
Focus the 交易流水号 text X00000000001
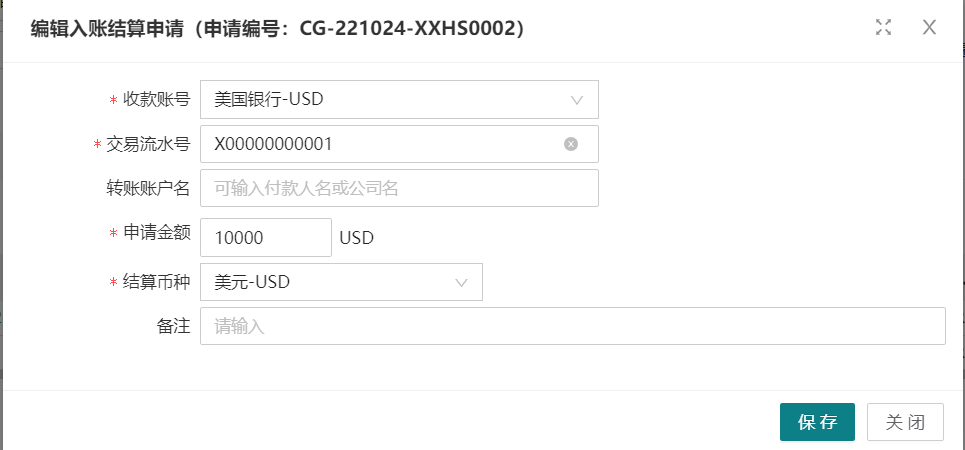[273, 144]
